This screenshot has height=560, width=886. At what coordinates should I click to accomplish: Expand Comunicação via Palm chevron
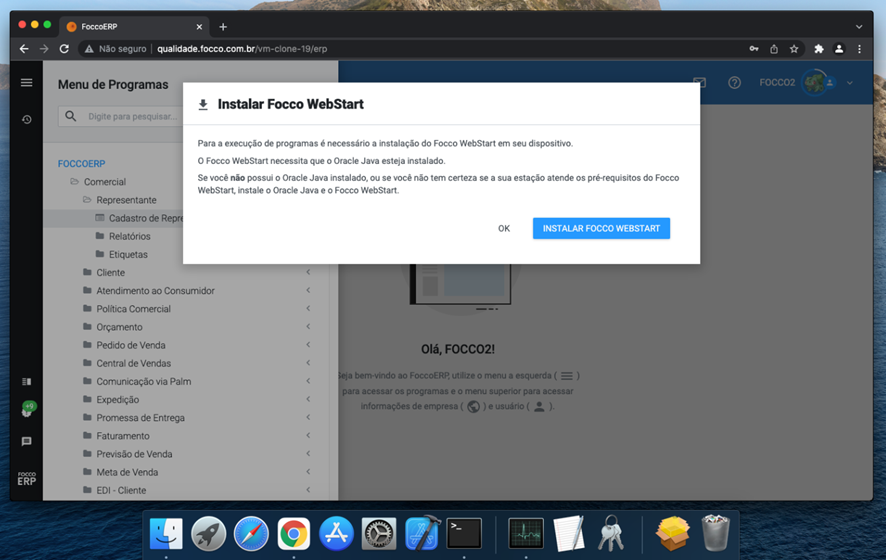point(309,380)
